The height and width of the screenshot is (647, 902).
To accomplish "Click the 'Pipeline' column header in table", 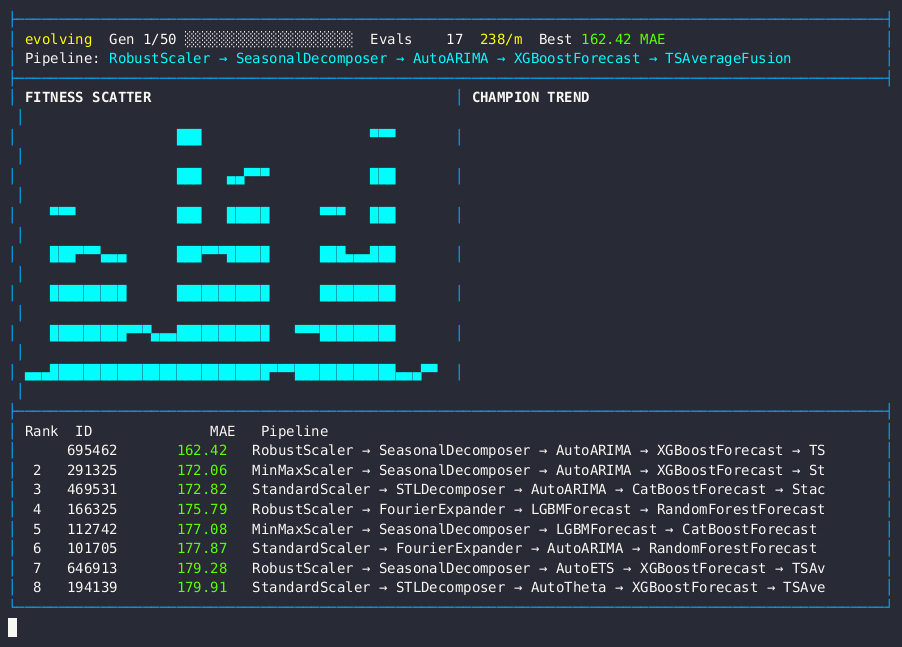I will click(x=295, y=431).
